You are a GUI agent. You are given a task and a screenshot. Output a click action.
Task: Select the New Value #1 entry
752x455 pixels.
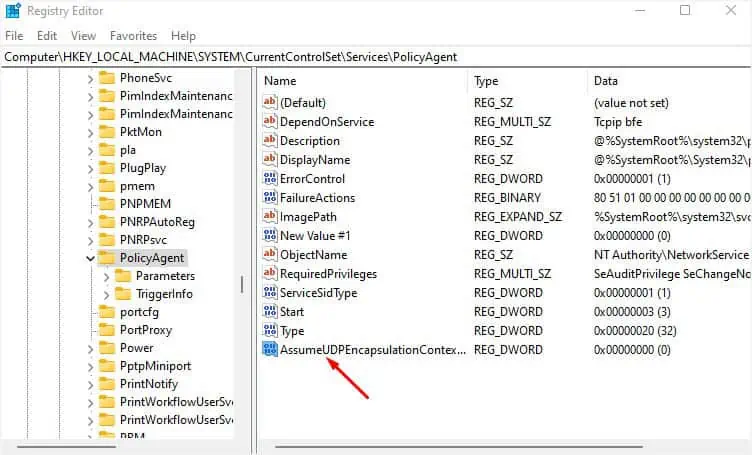pos(313,235)
